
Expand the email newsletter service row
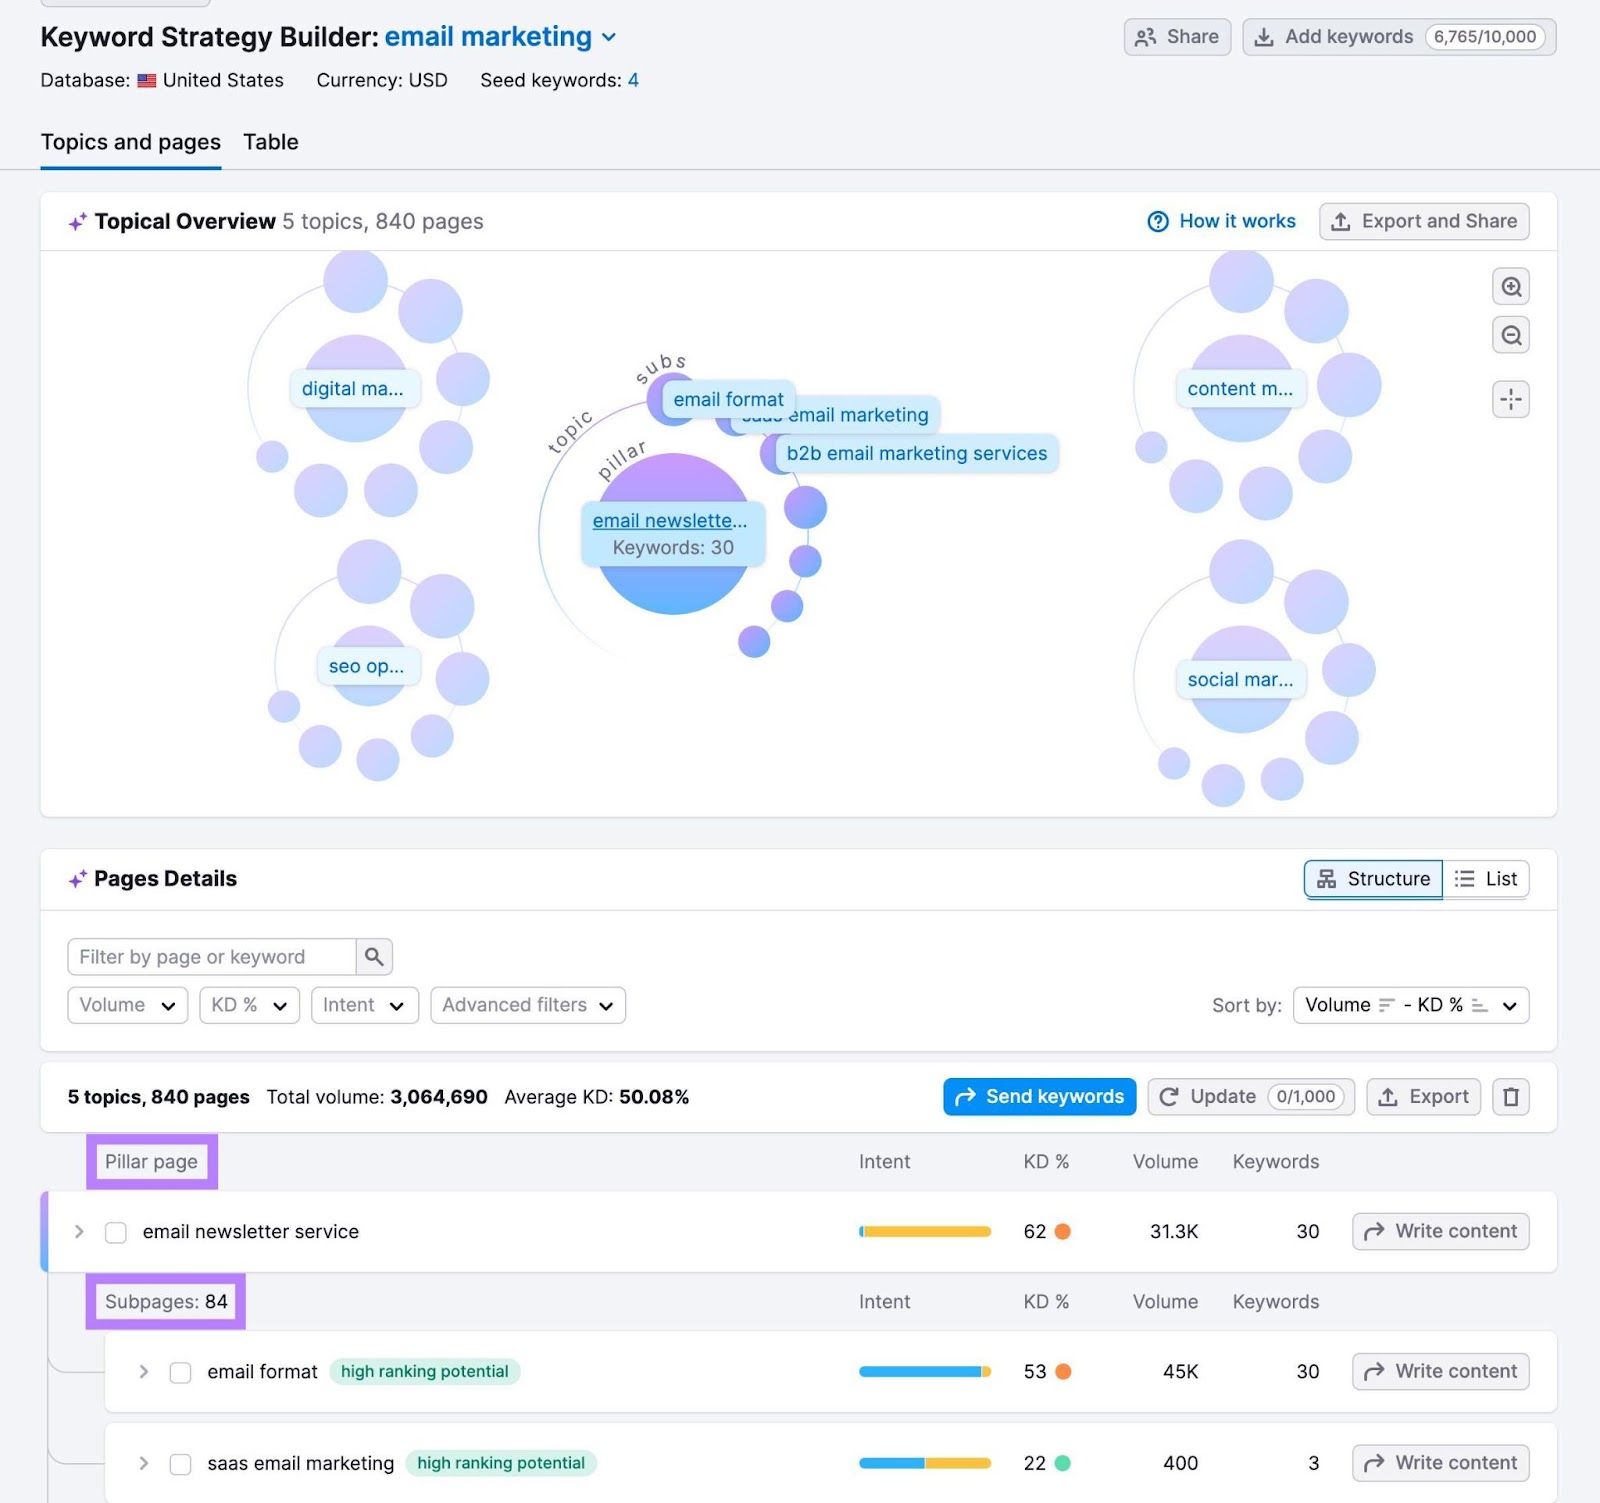coord(78,1232)
